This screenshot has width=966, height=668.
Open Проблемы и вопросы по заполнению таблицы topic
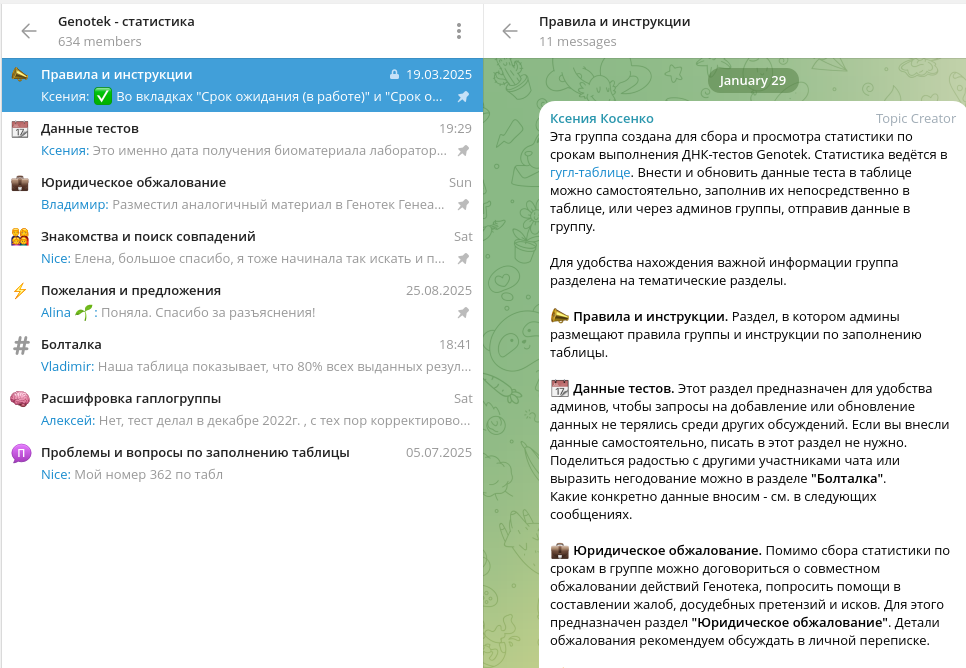click(242, 463)
